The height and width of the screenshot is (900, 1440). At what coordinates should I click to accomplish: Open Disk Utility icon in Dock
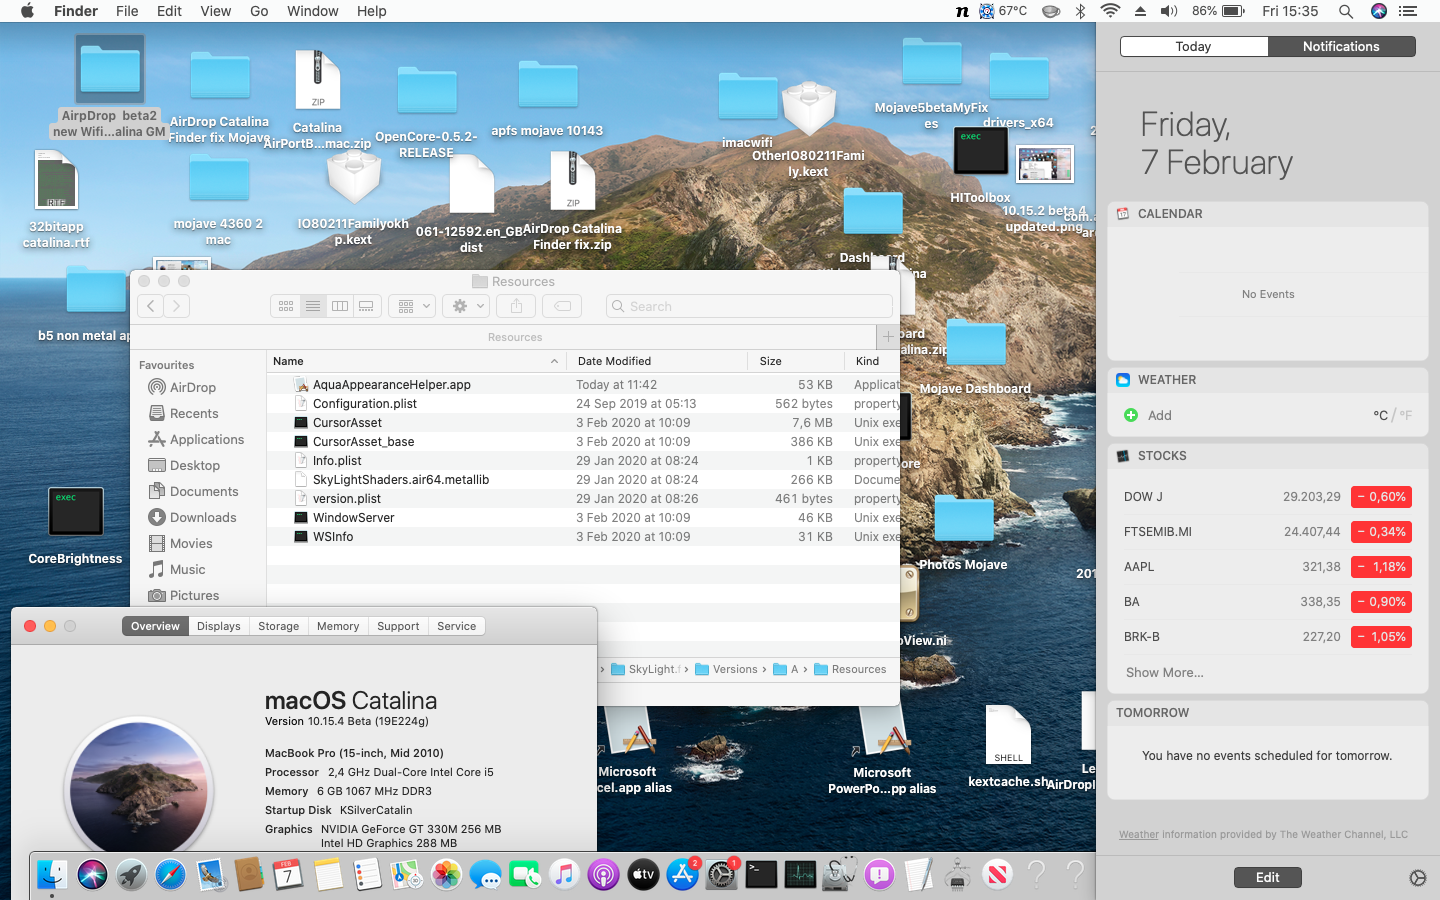(839, 875)
